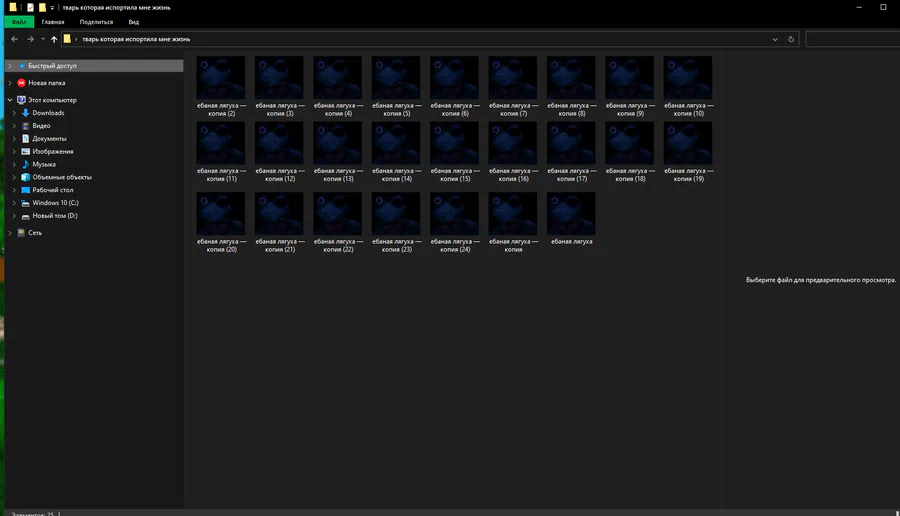This screenshot has height=516, width=900.
Task: Select file ебаная лягуха — копия (20)
Action: [x=221, y=223]
